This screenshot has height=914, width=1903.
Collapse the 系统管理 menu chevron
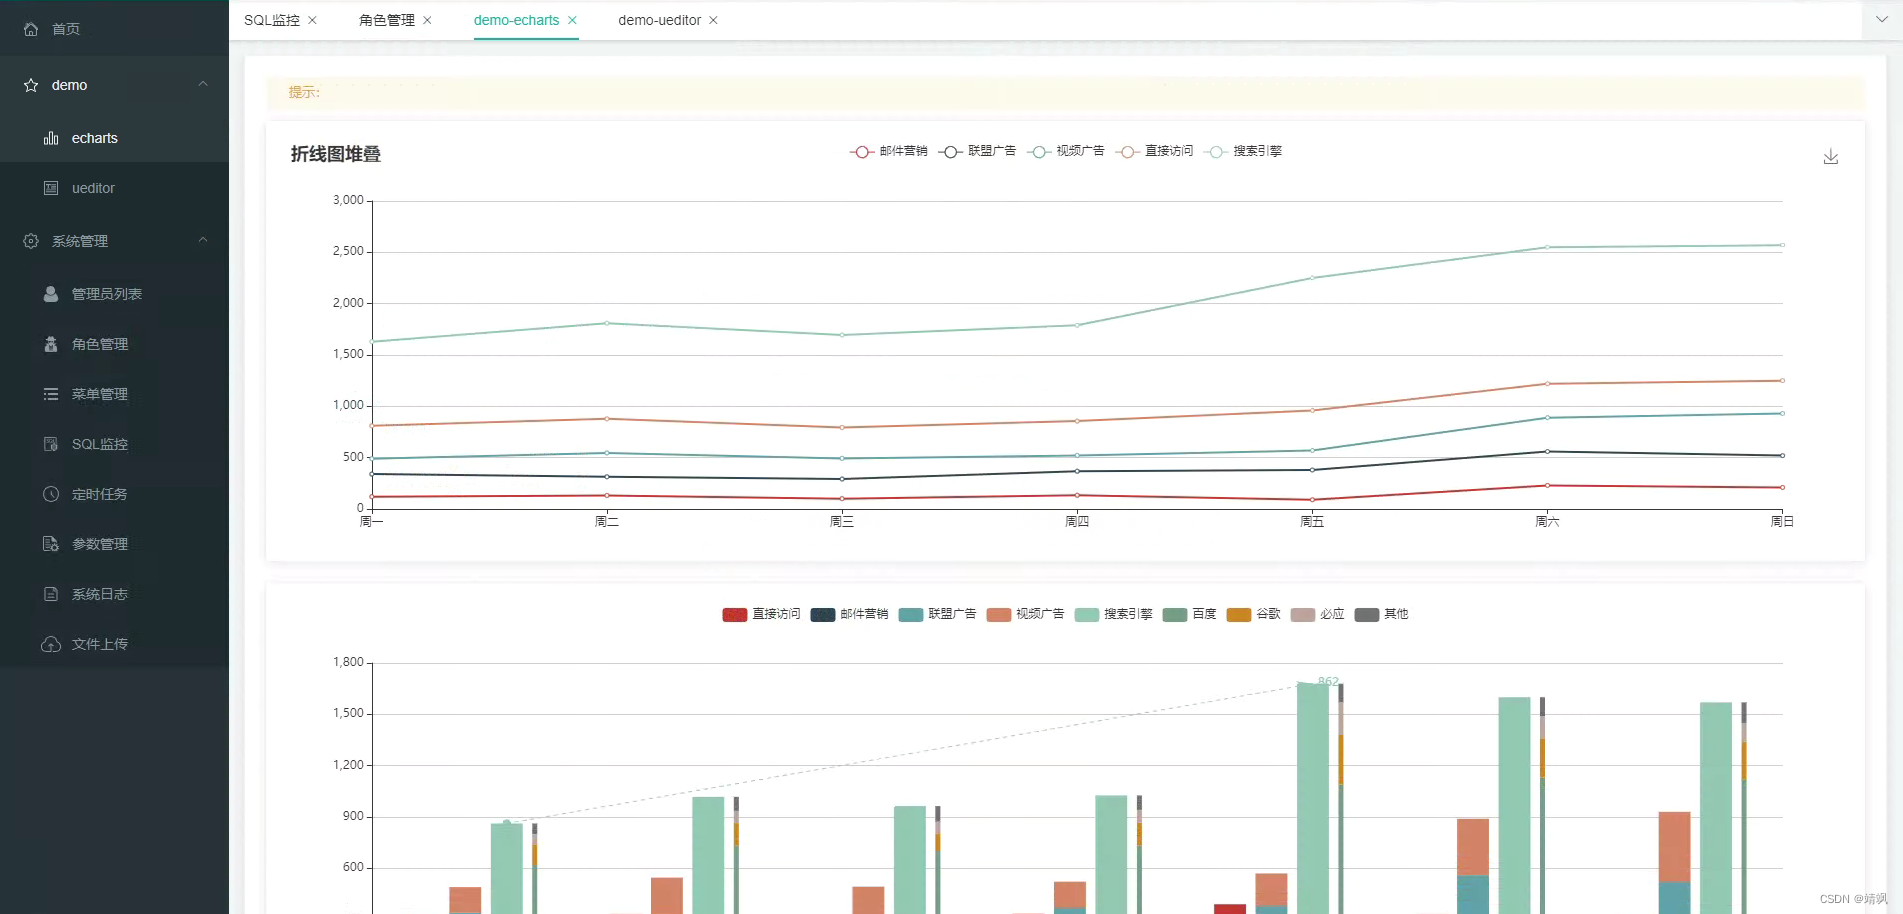[x=203, y=240]
